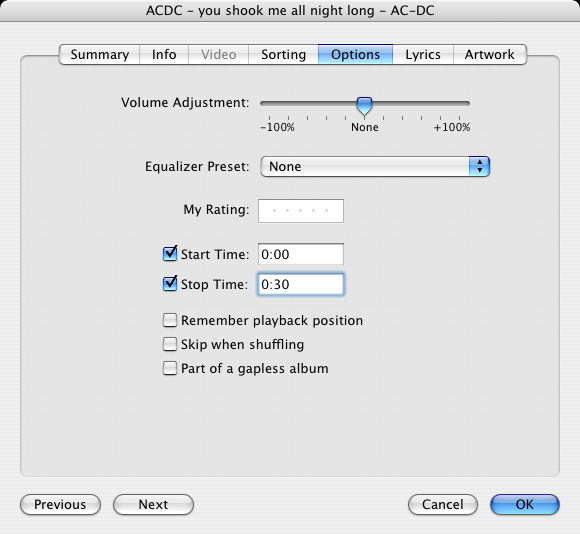580x534 pixels.
Task: Confirm changes with OK
Action: 525,504
